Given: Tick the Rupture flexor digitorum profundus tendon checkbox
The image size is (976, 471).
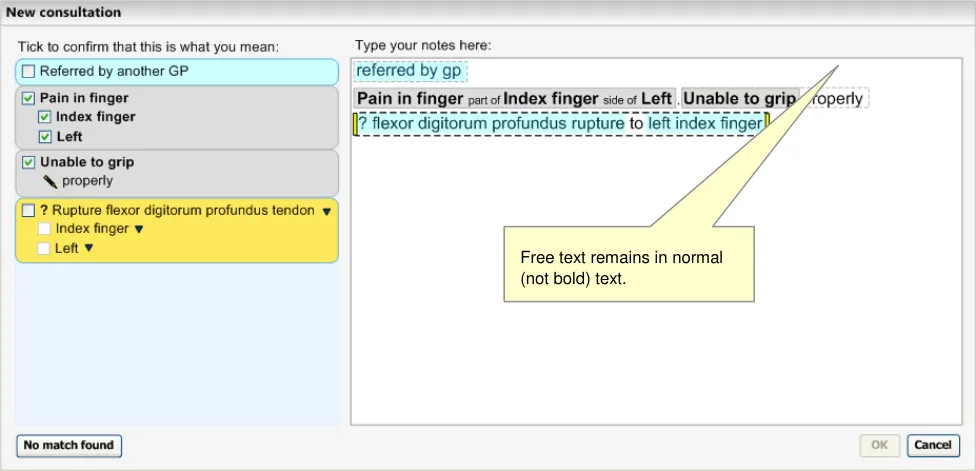Looking at the screenshot, I should point(29,211).
